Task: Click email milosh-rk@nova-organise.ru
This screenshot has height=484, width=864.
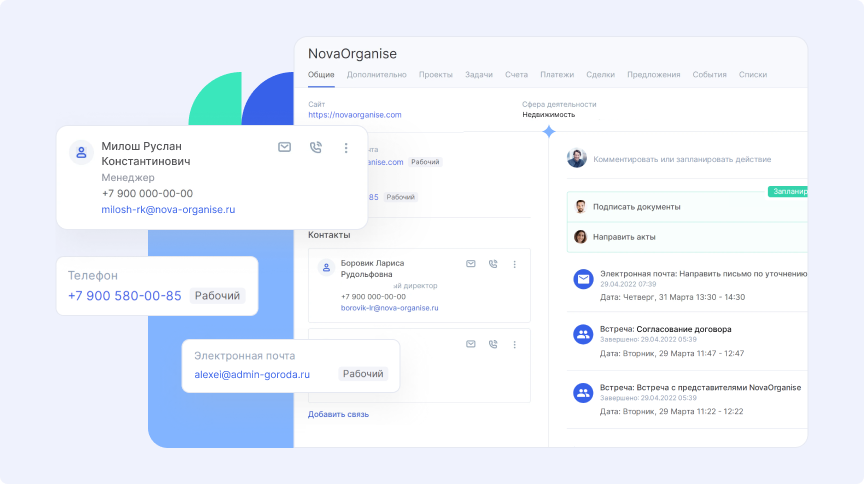Action: coord(168,210)
